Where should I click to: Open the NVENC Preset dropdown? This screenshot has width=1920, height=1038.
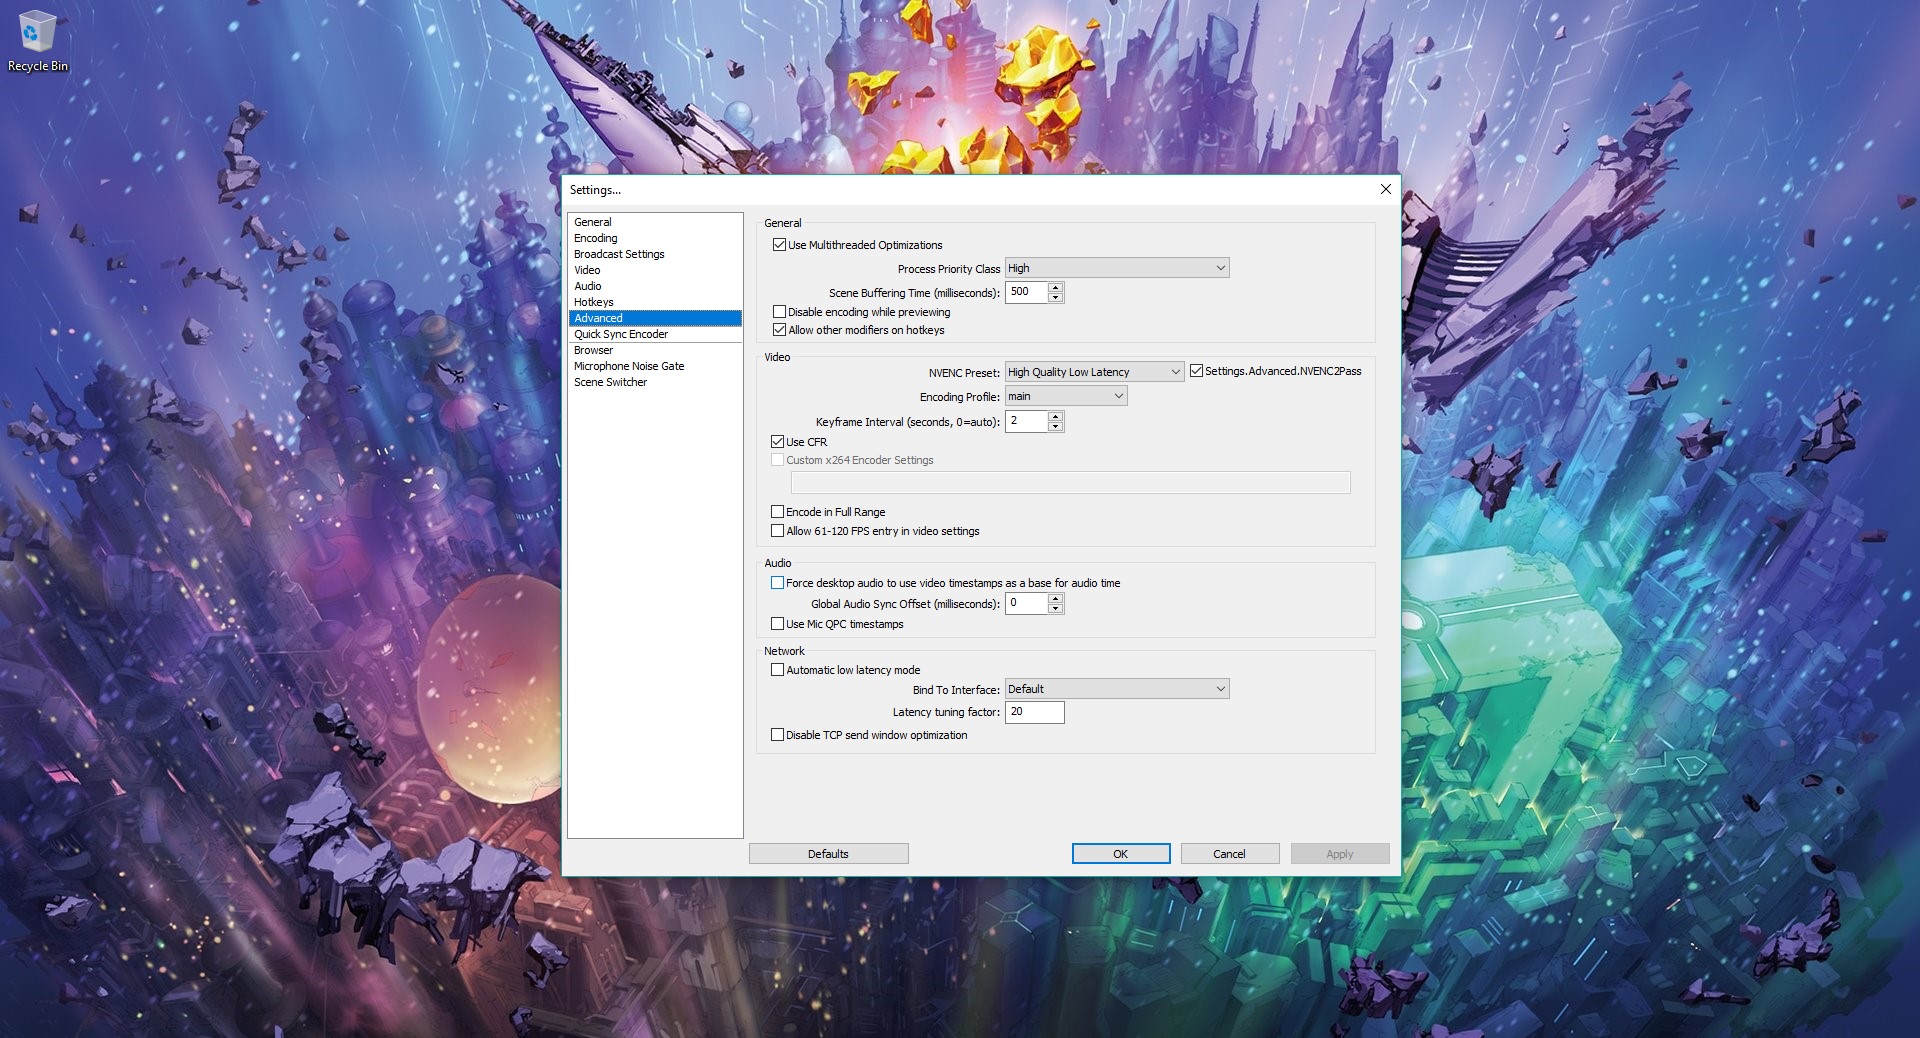[1094, 372]
